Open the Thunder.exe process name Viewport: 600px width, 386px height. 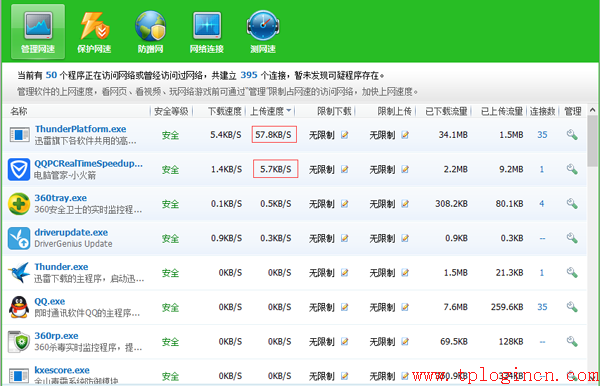pyautogui.click(x=61, y=267)
